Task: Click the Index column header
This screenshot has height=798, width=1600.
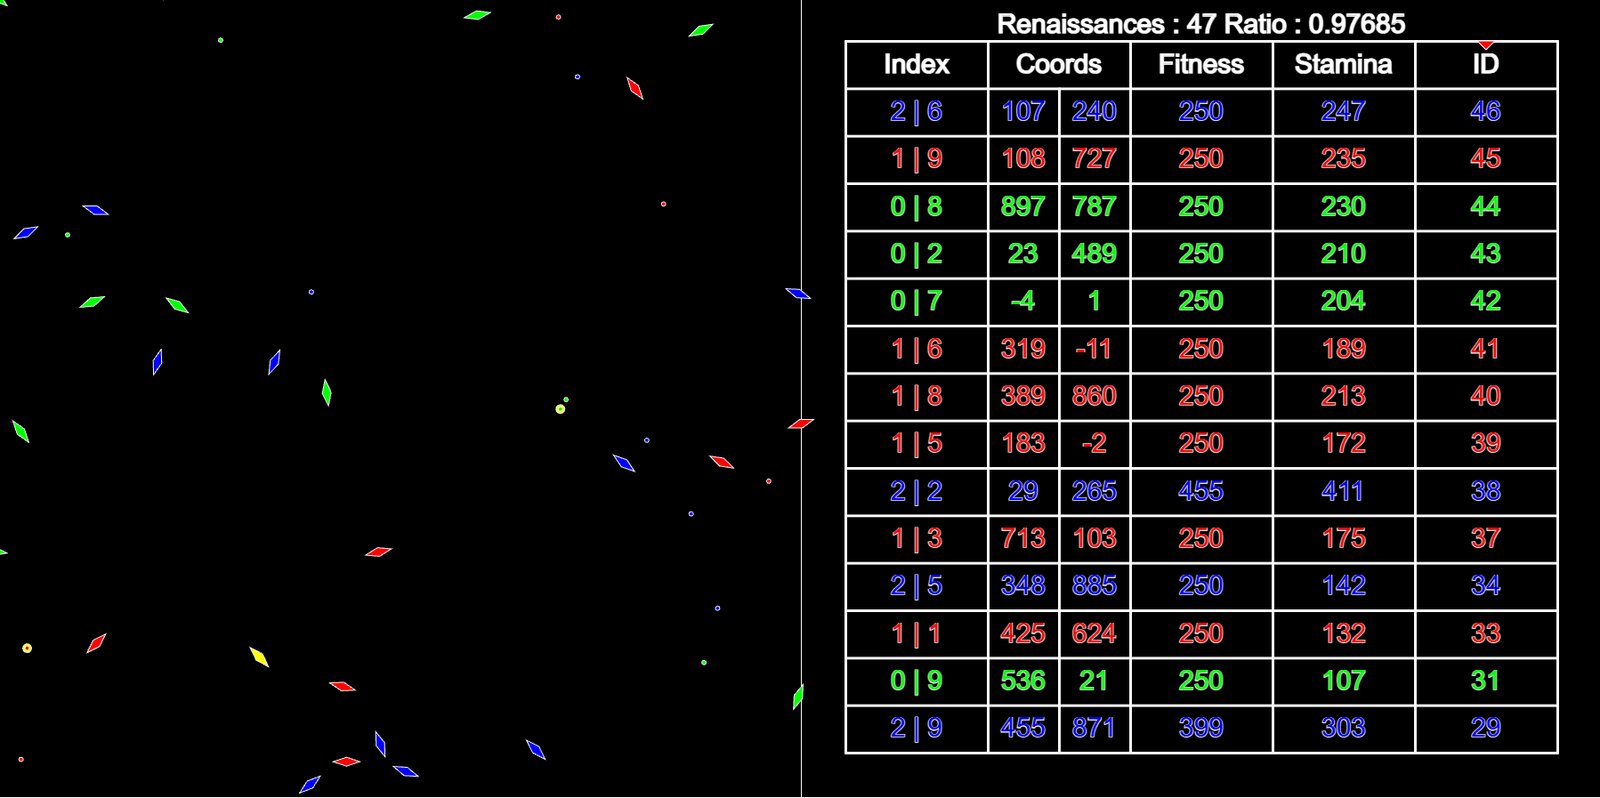Action: point(916,64)
